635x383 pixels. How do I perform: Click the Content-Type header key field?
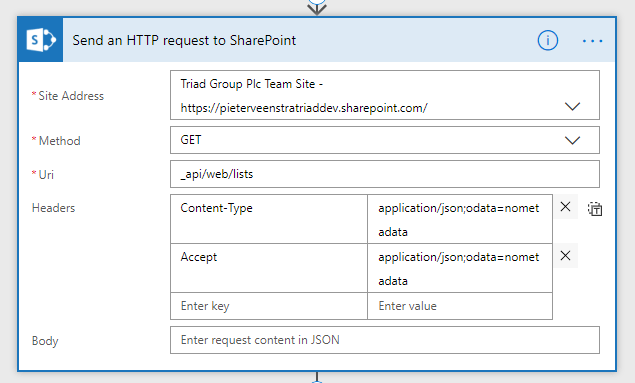coord(269,219)
